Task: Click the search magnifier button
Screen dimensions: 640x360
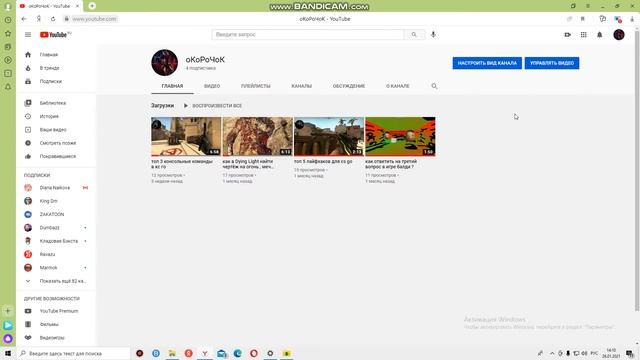Action: pyautogui.click(x=414, y=35)
